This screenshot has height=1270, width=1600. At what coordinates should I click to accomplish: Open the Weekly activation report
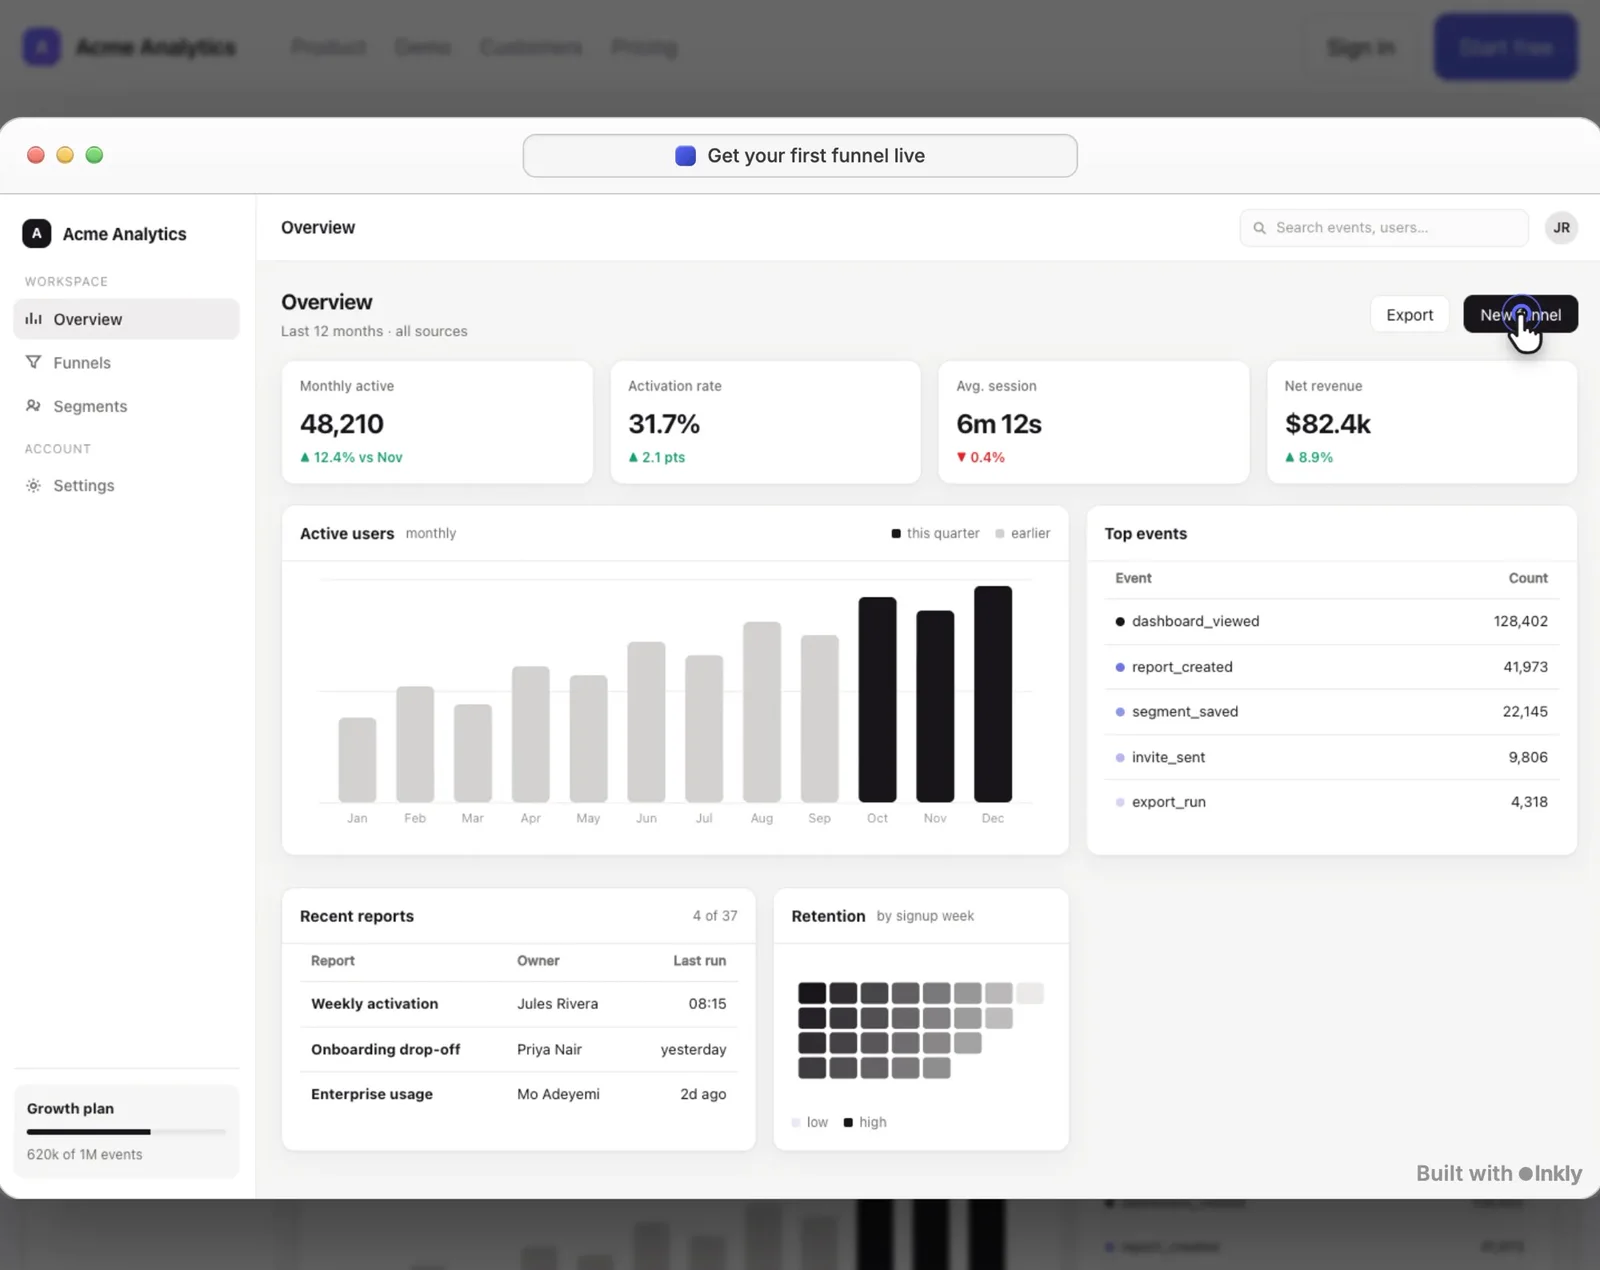click(519, 1004)
